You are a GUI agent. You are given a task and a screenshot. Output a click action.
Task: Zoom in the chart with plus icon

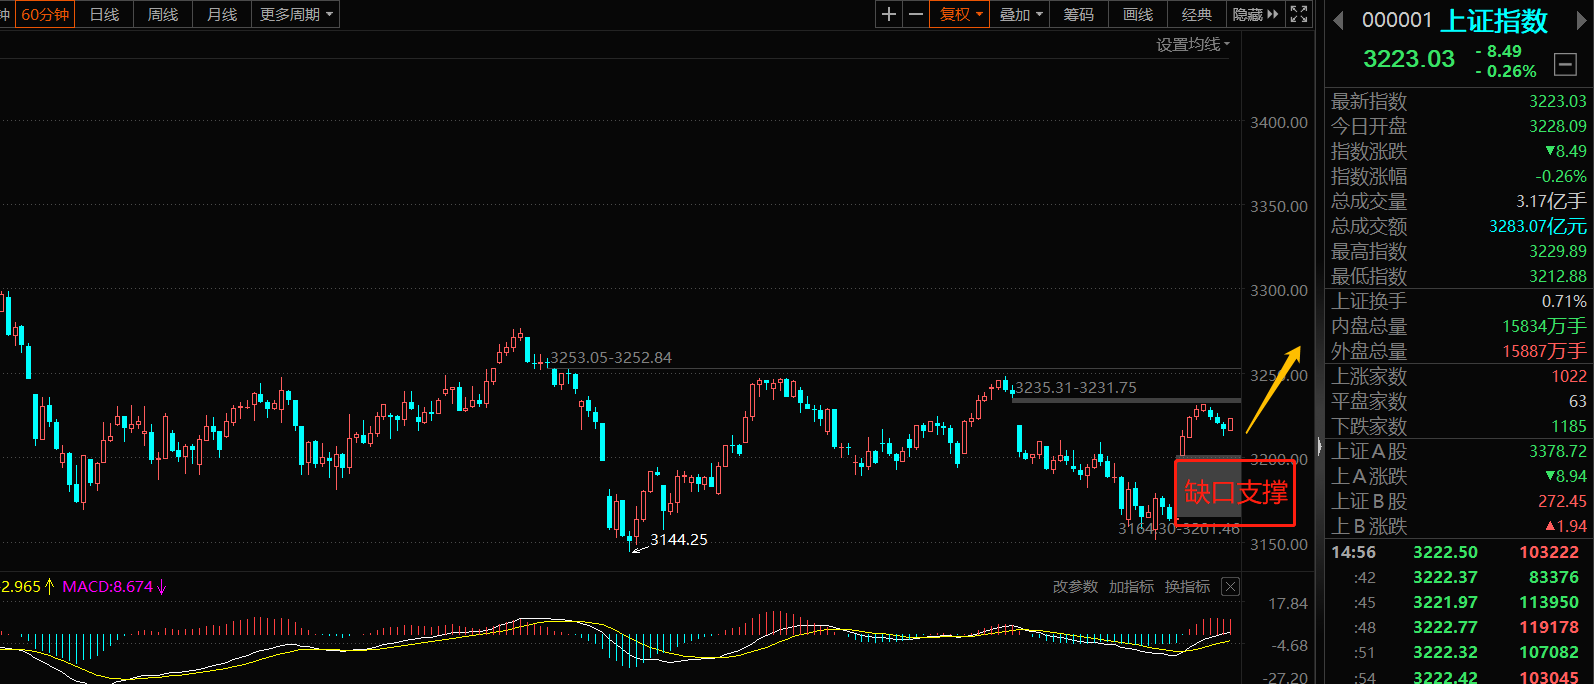point(889,14)
